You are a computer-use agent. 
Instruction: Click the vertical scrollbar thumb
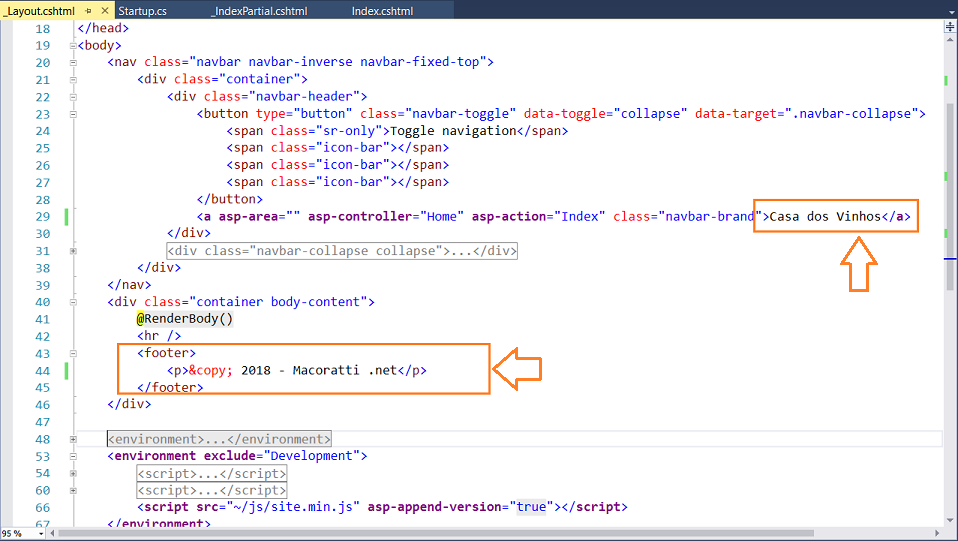pos(950,196)
